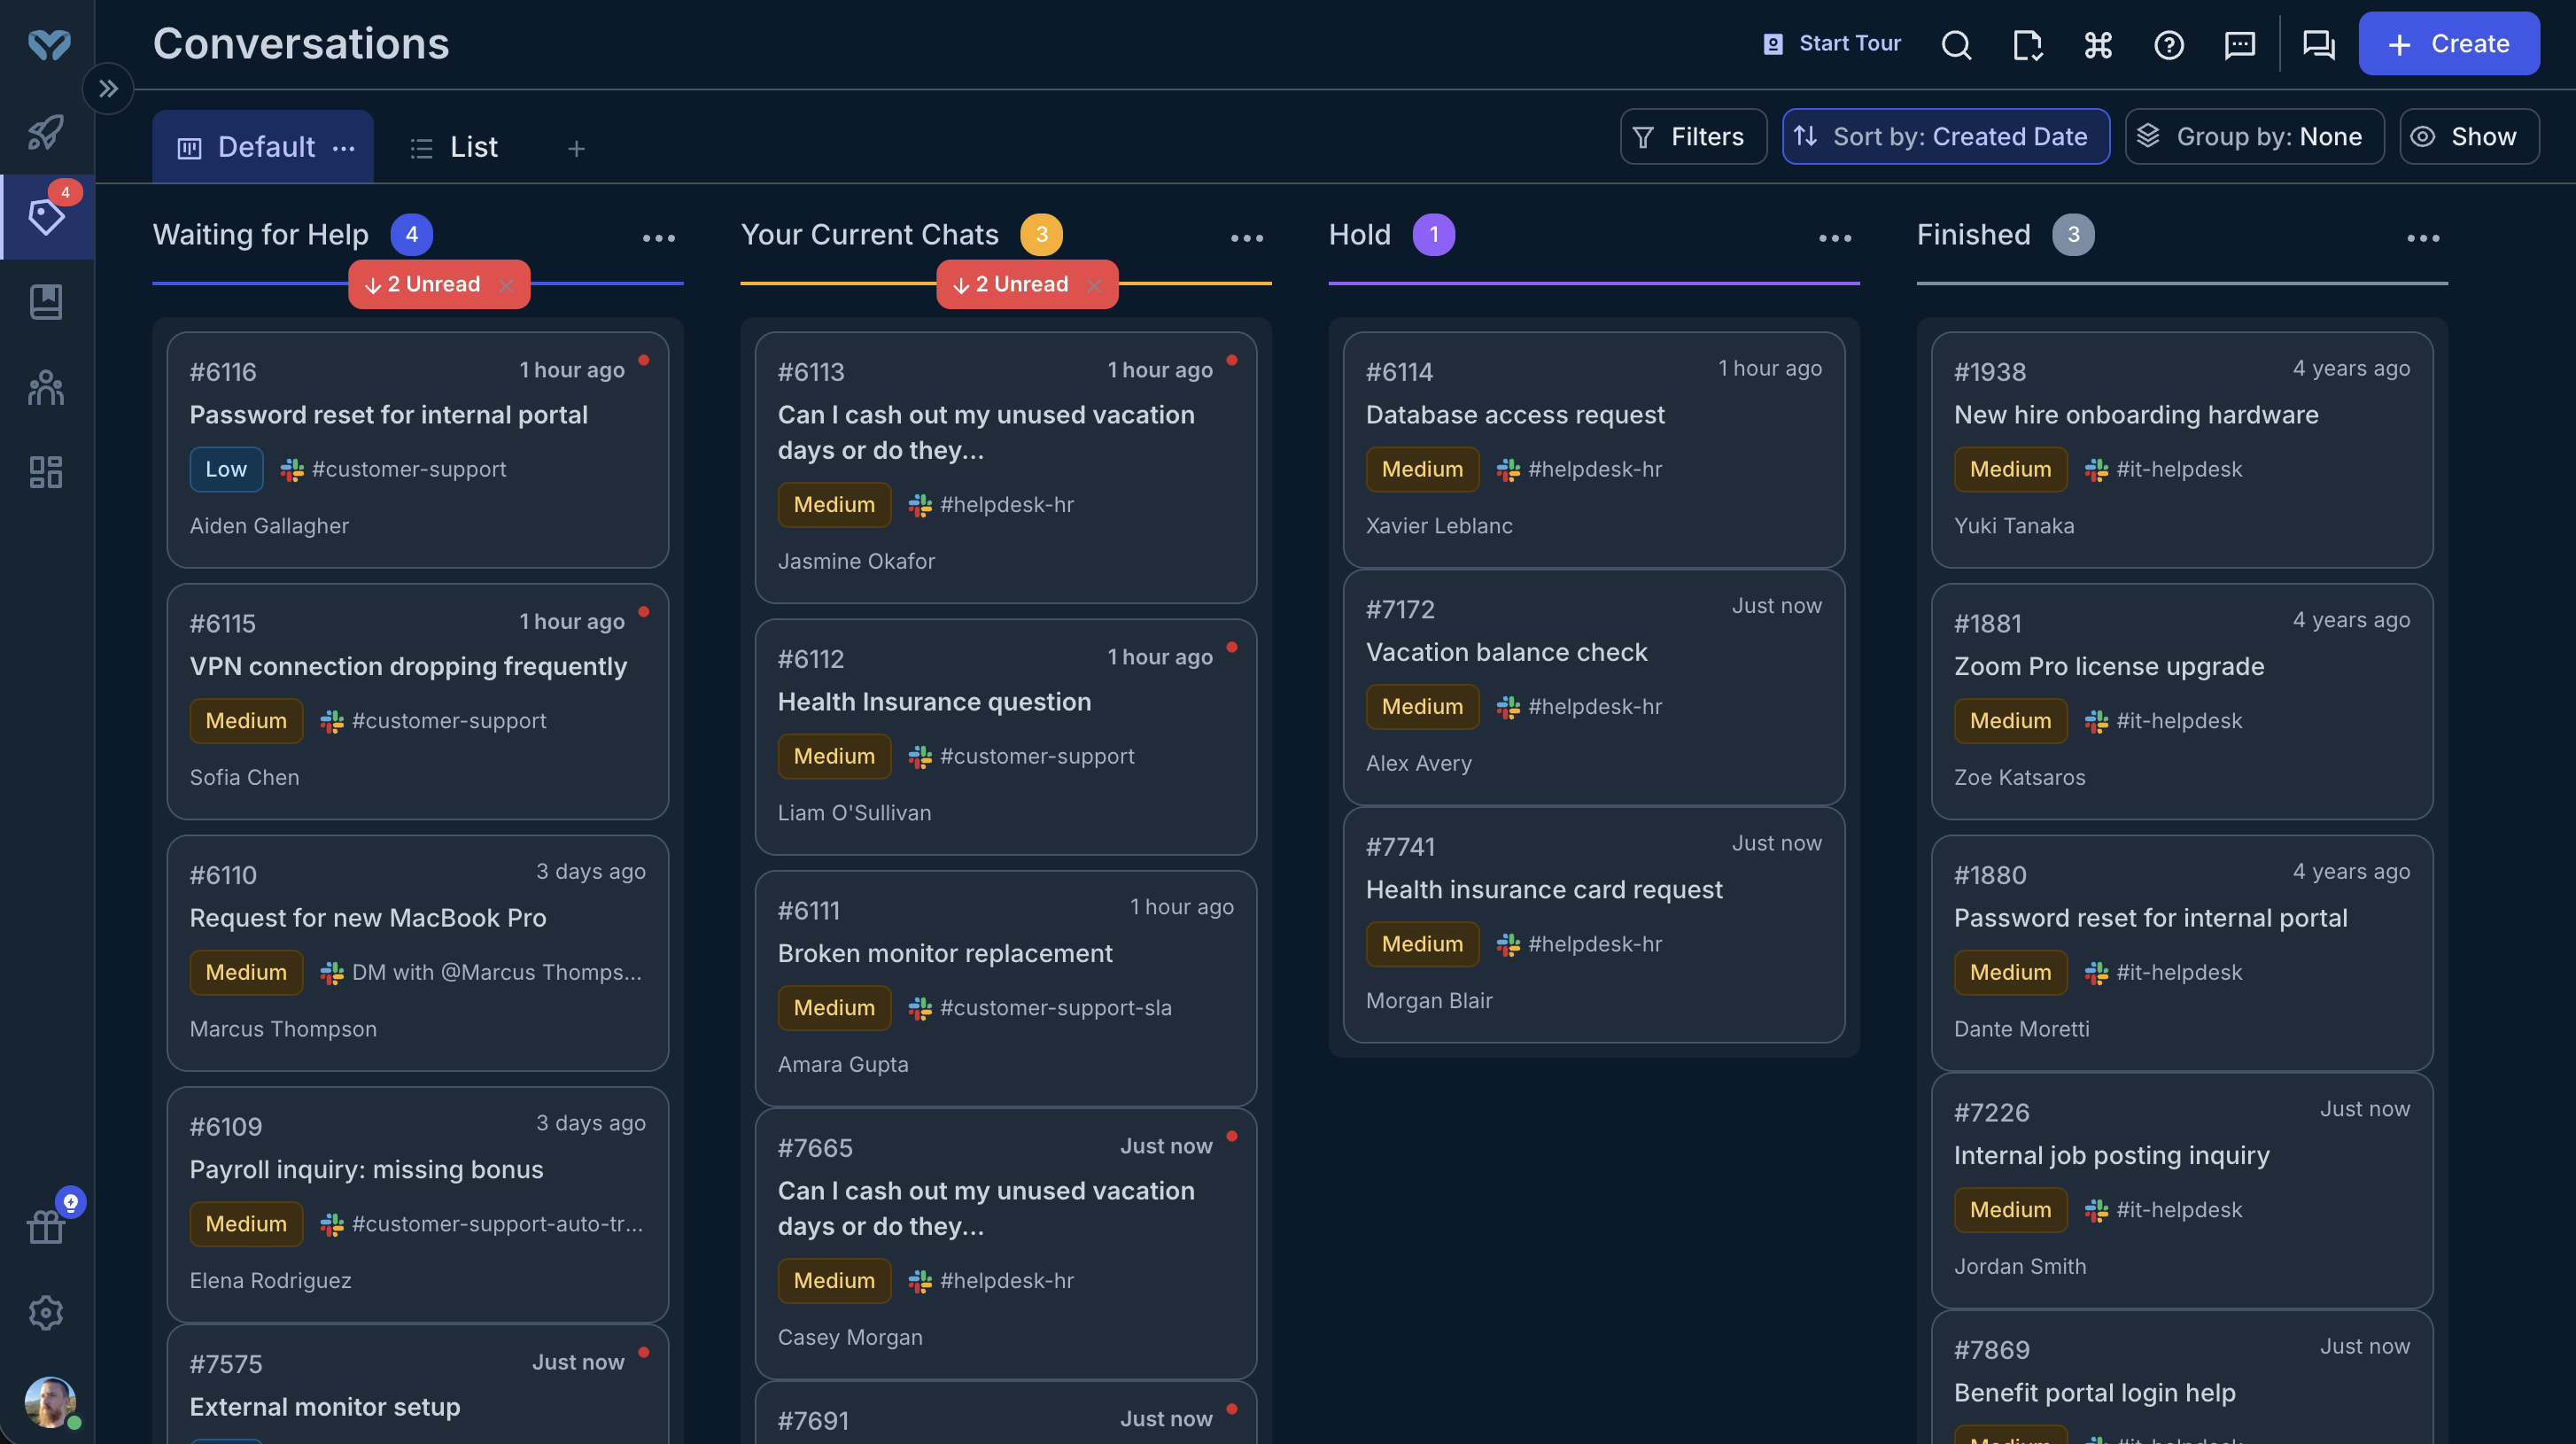Open the settings gear in sidebar
This screenshot has width=2576, height=1444.
[46, 1312]
